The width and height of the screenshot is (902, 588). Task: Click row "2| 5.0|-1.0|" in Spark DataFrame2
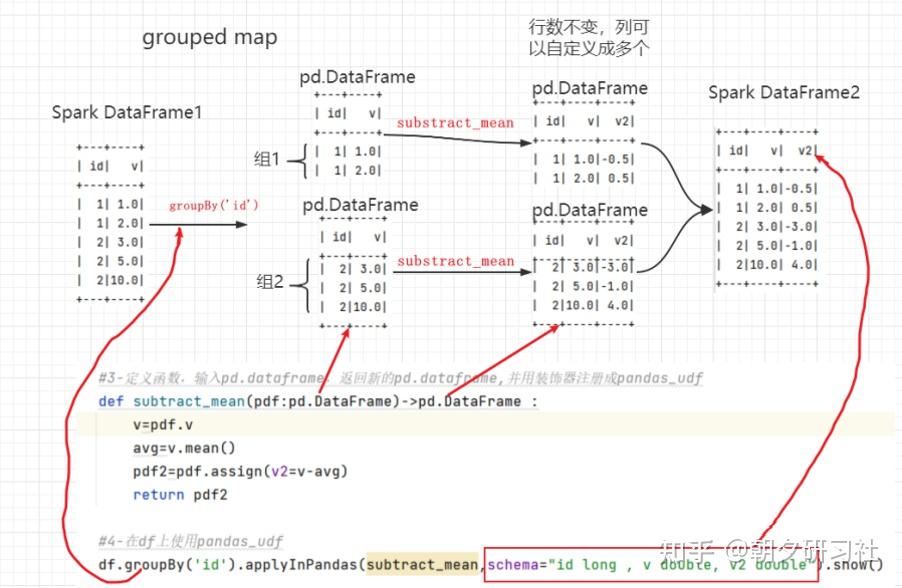pyautogui.click(x=768, y=246)
